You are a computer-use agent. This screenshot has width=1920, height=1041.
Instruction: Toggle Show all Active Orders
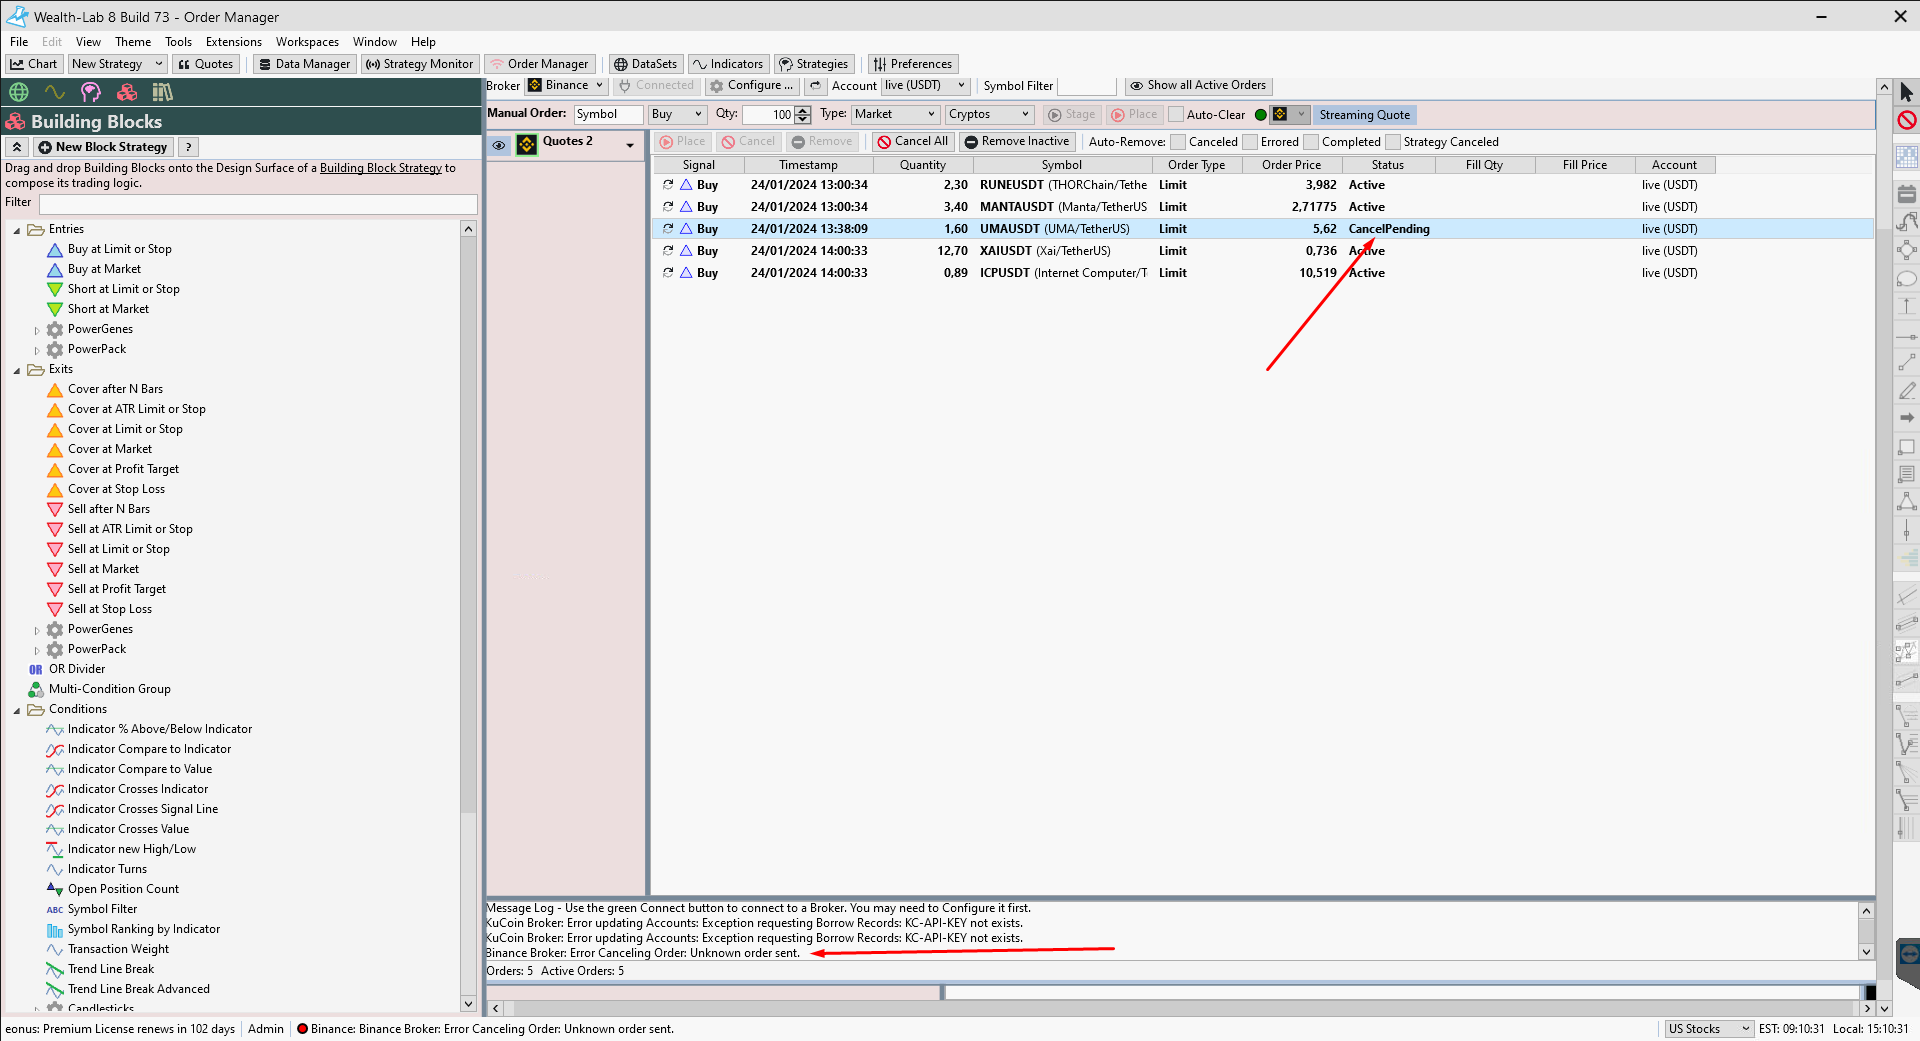(1198, 86)
